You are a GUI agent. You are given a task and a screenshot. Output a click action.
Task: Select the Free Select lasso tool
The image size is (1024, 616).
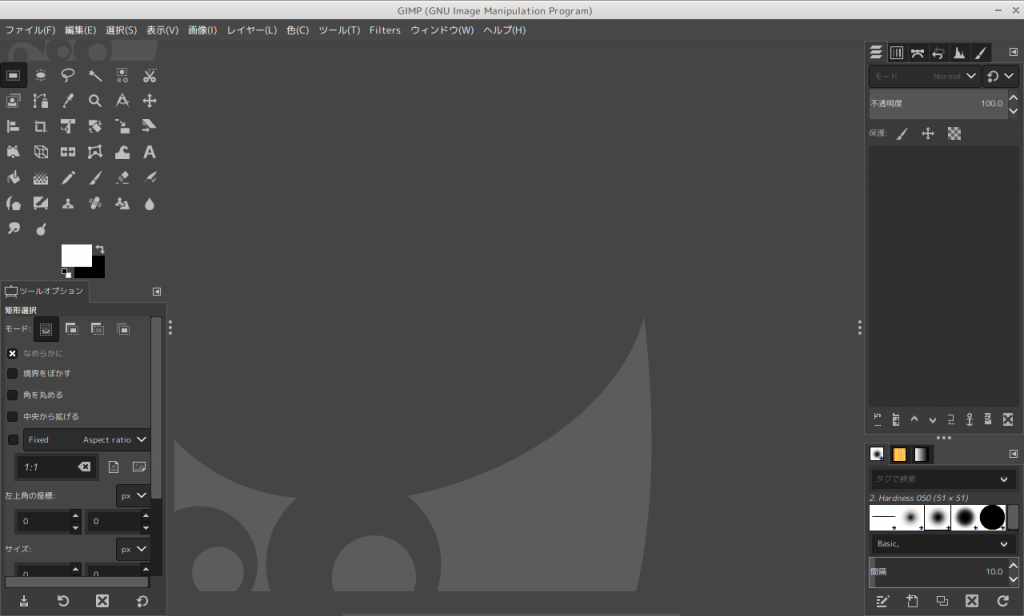[x=68, y=75]
